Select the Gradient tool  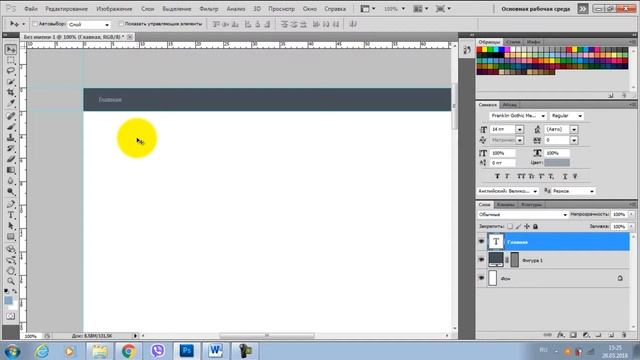pyautogui.click(x=11, y=170)
